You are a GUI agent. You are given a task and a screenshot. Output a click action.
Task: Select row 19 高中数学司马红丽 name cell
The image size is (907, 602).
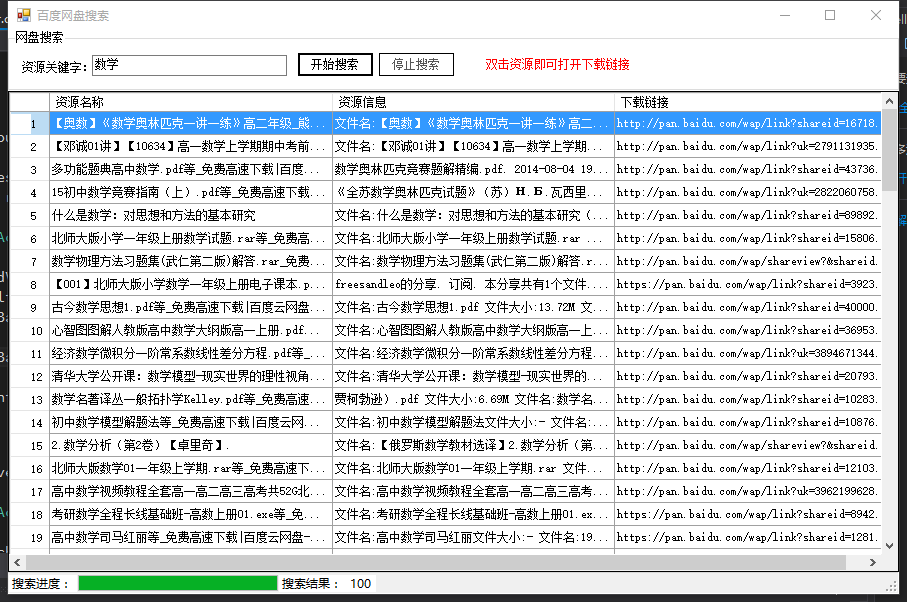click(191, 537)
